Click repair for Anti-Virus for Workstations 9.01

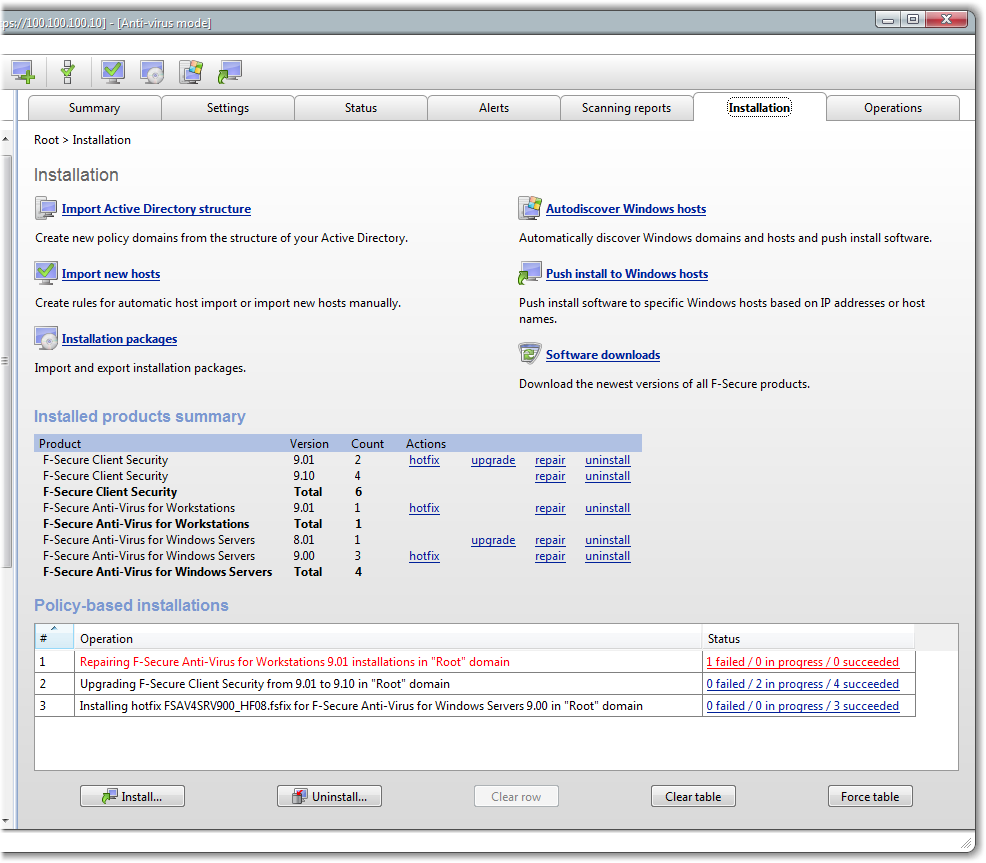point(550,508)
